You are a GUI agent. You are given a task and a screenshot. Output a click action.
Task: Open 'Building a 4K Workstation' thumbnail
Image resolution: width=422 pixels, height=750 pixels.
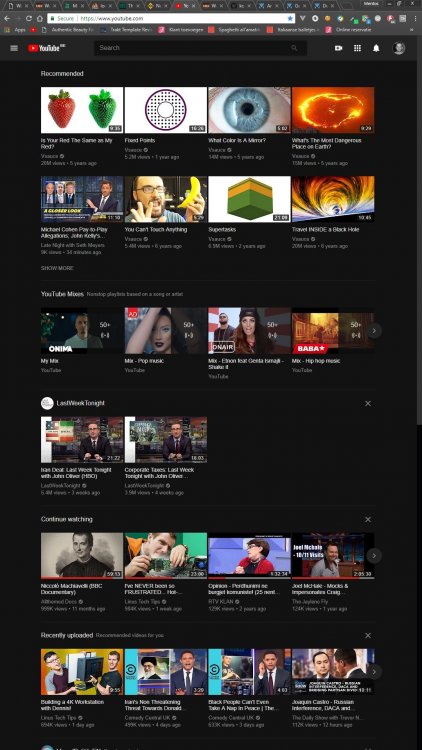click(x=82, y=672)
